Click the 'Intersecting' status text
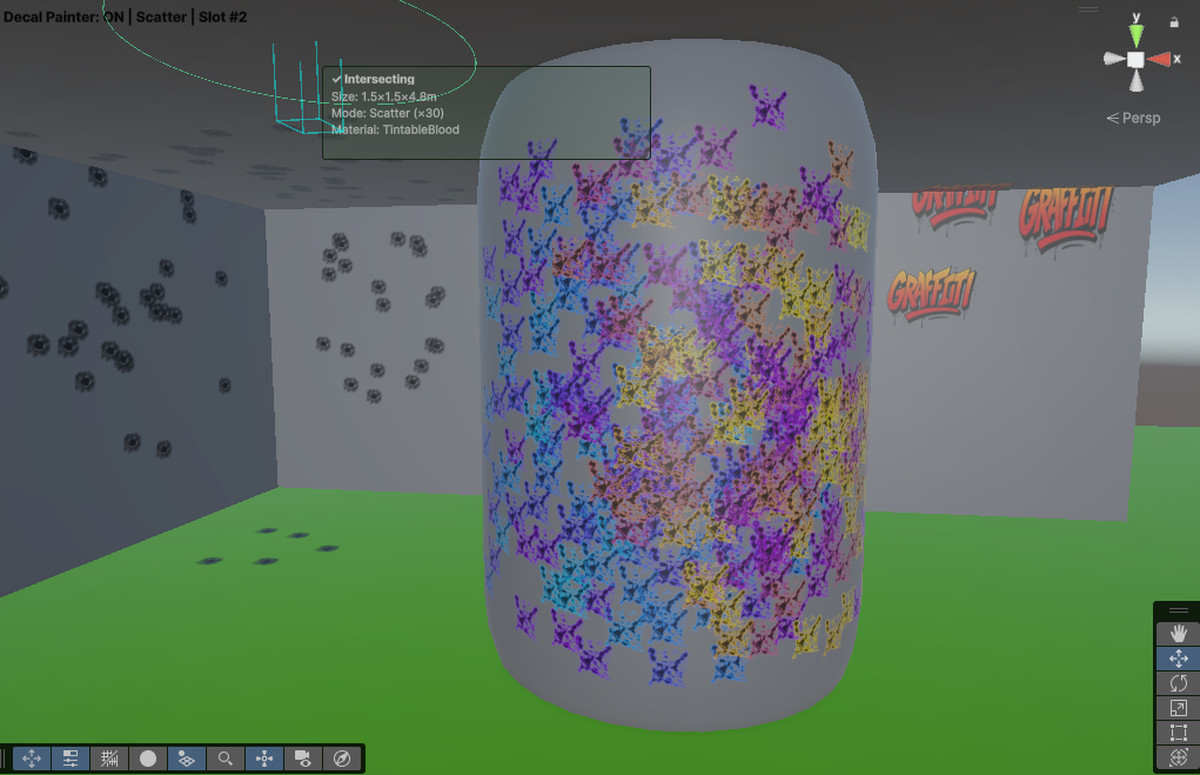Image resolution: width=1200 pixels, height=775 pixels. pyautogui.click(x=379, y=79)
